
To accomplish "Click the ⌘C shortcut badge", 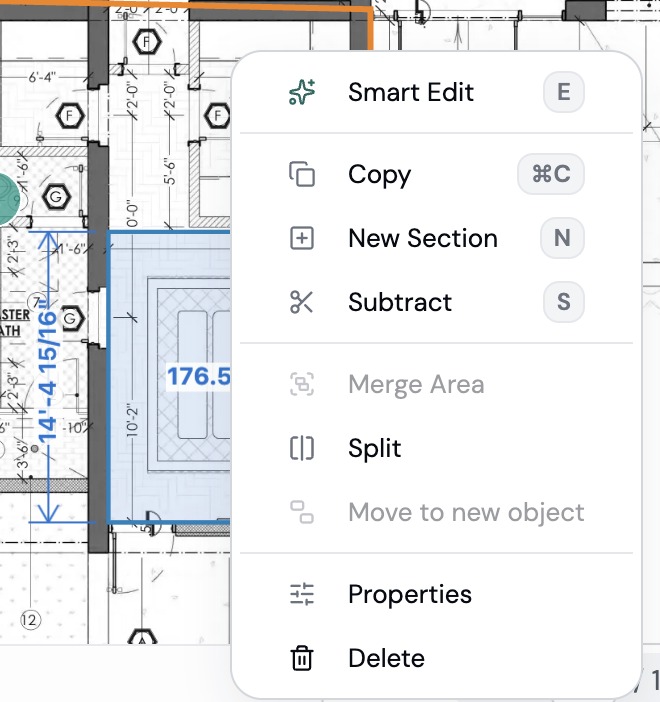I will [551, 174].
